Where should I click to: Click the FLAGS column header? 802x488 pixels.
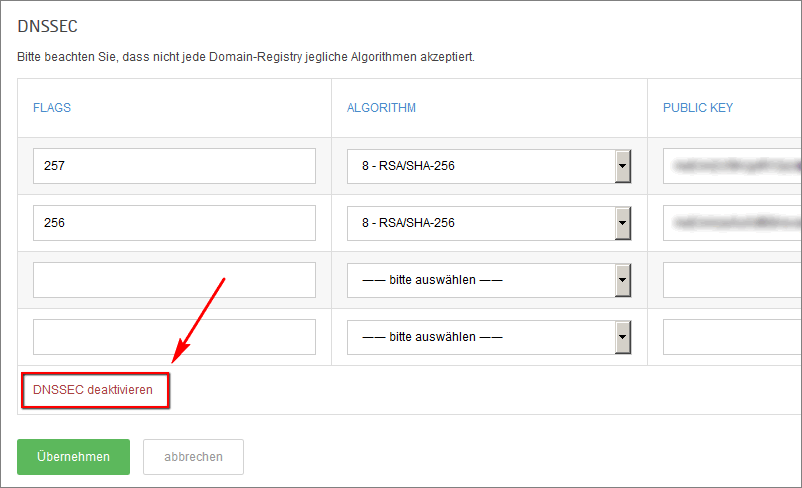[52, 108]
